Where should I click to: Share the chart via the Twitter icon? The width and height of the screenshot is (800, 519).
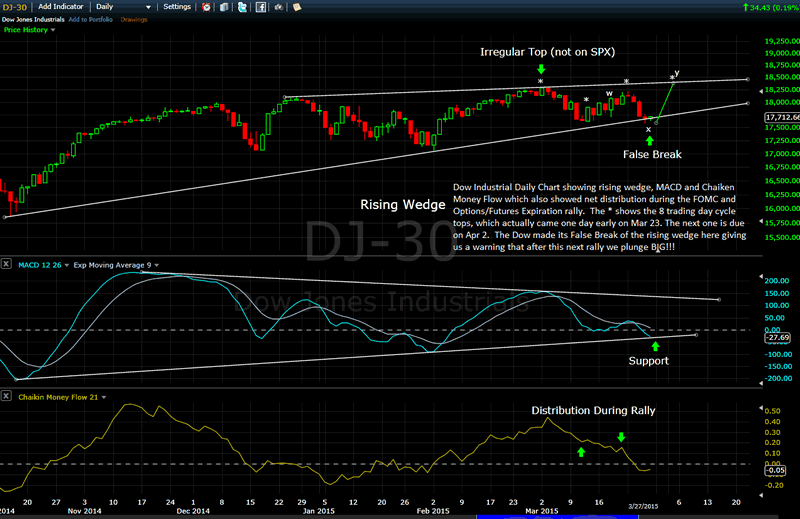pyautogui.click(x=241, y=7)
